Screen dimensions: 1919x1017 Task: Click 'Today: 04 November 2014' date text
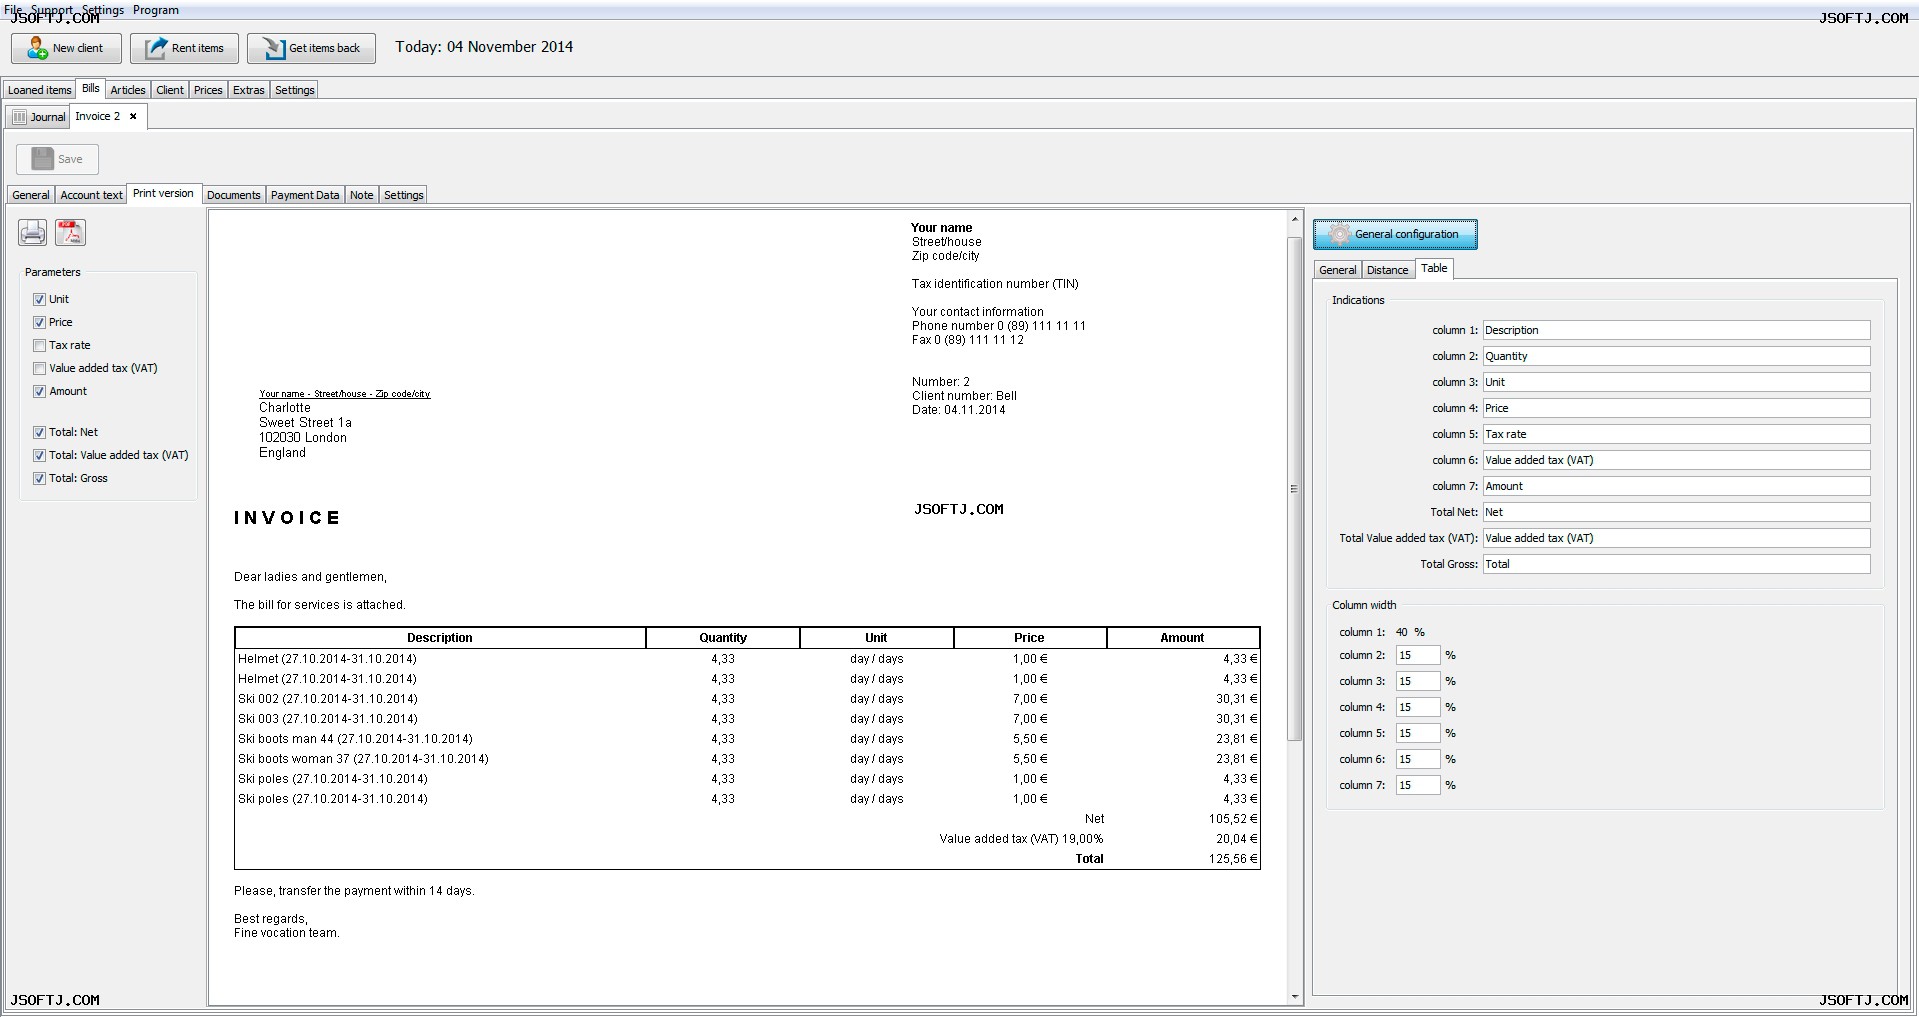484,47
